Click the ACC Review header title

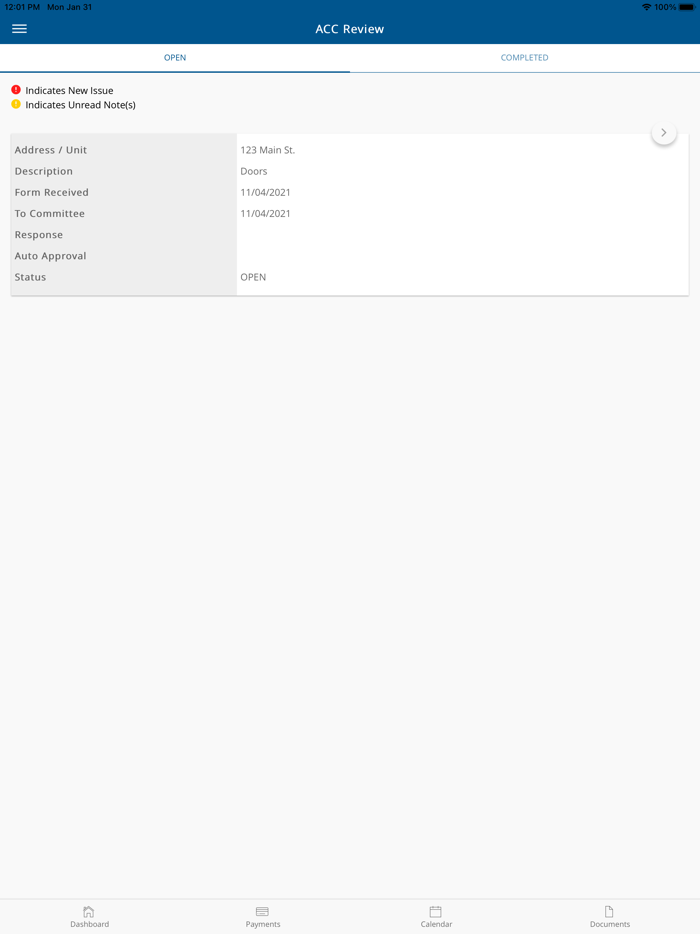(350, 29)
